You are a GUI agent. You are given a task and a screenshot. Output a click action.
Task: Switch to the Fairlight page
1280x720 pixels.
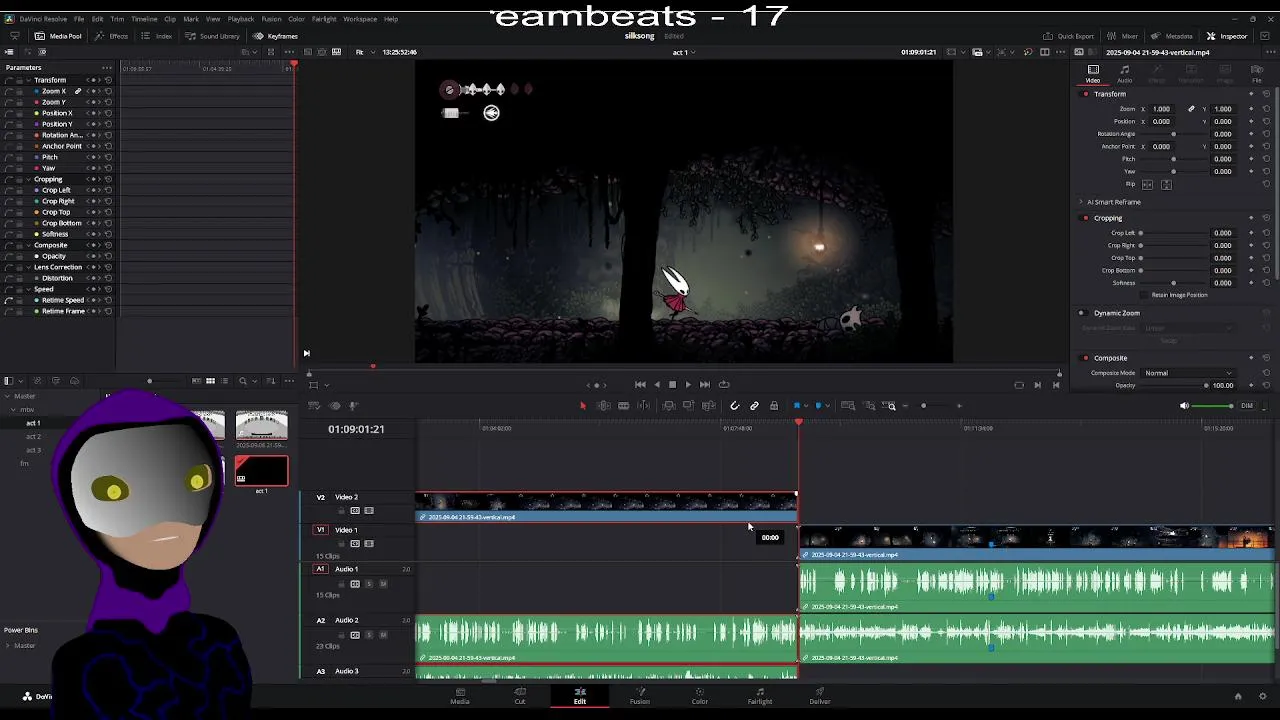pyautogui.click(x=760, y=696)
